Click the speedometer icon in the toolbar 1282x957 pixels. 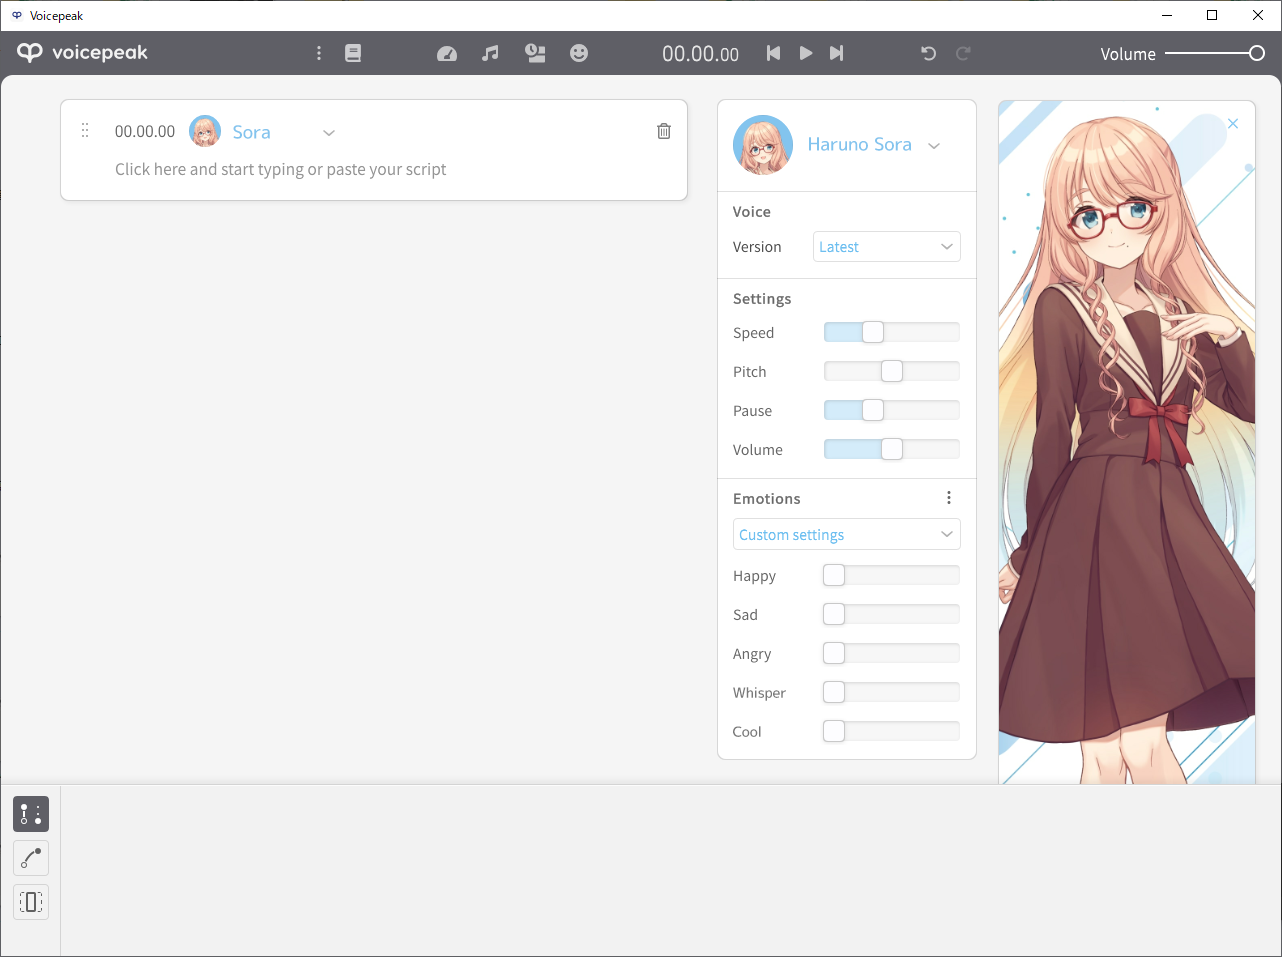pos(447,54)
